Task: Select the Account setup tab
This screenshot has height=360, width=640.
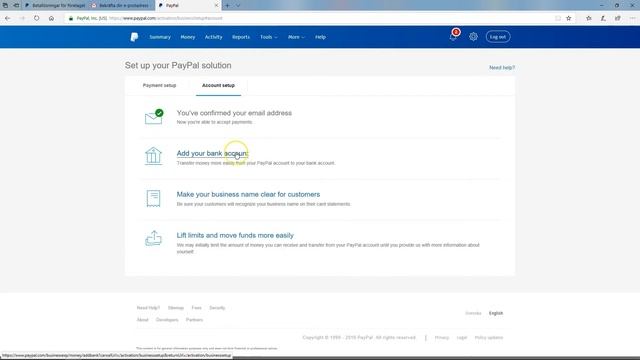Action: 218,85
